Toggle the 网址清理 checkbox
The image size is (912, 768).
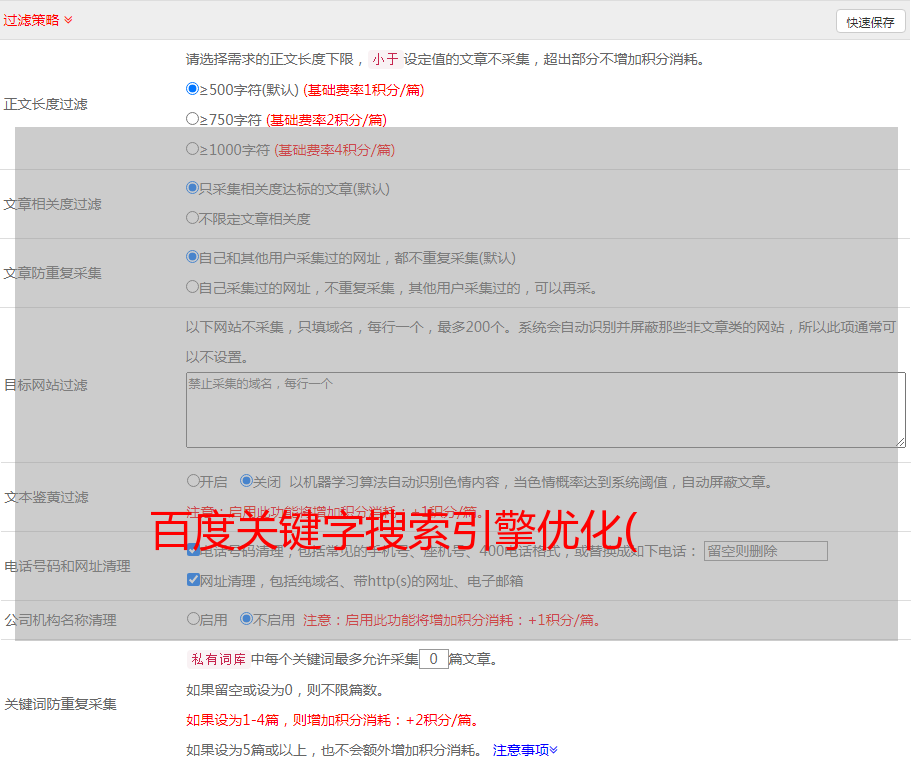(x=193, y=580)
